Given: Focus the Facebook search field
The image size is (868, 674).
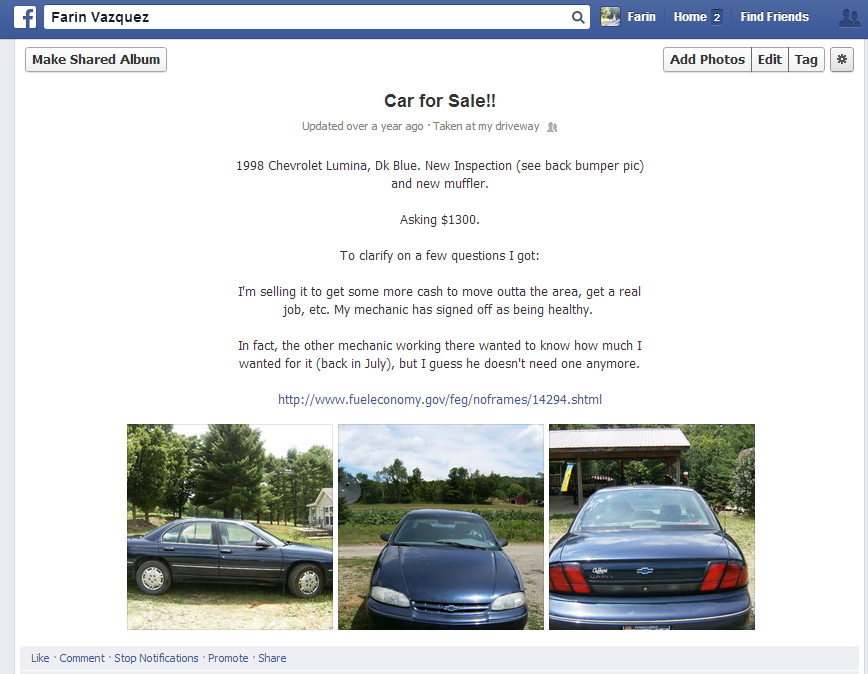Looking at the screenshot, I should pos(308,17).
